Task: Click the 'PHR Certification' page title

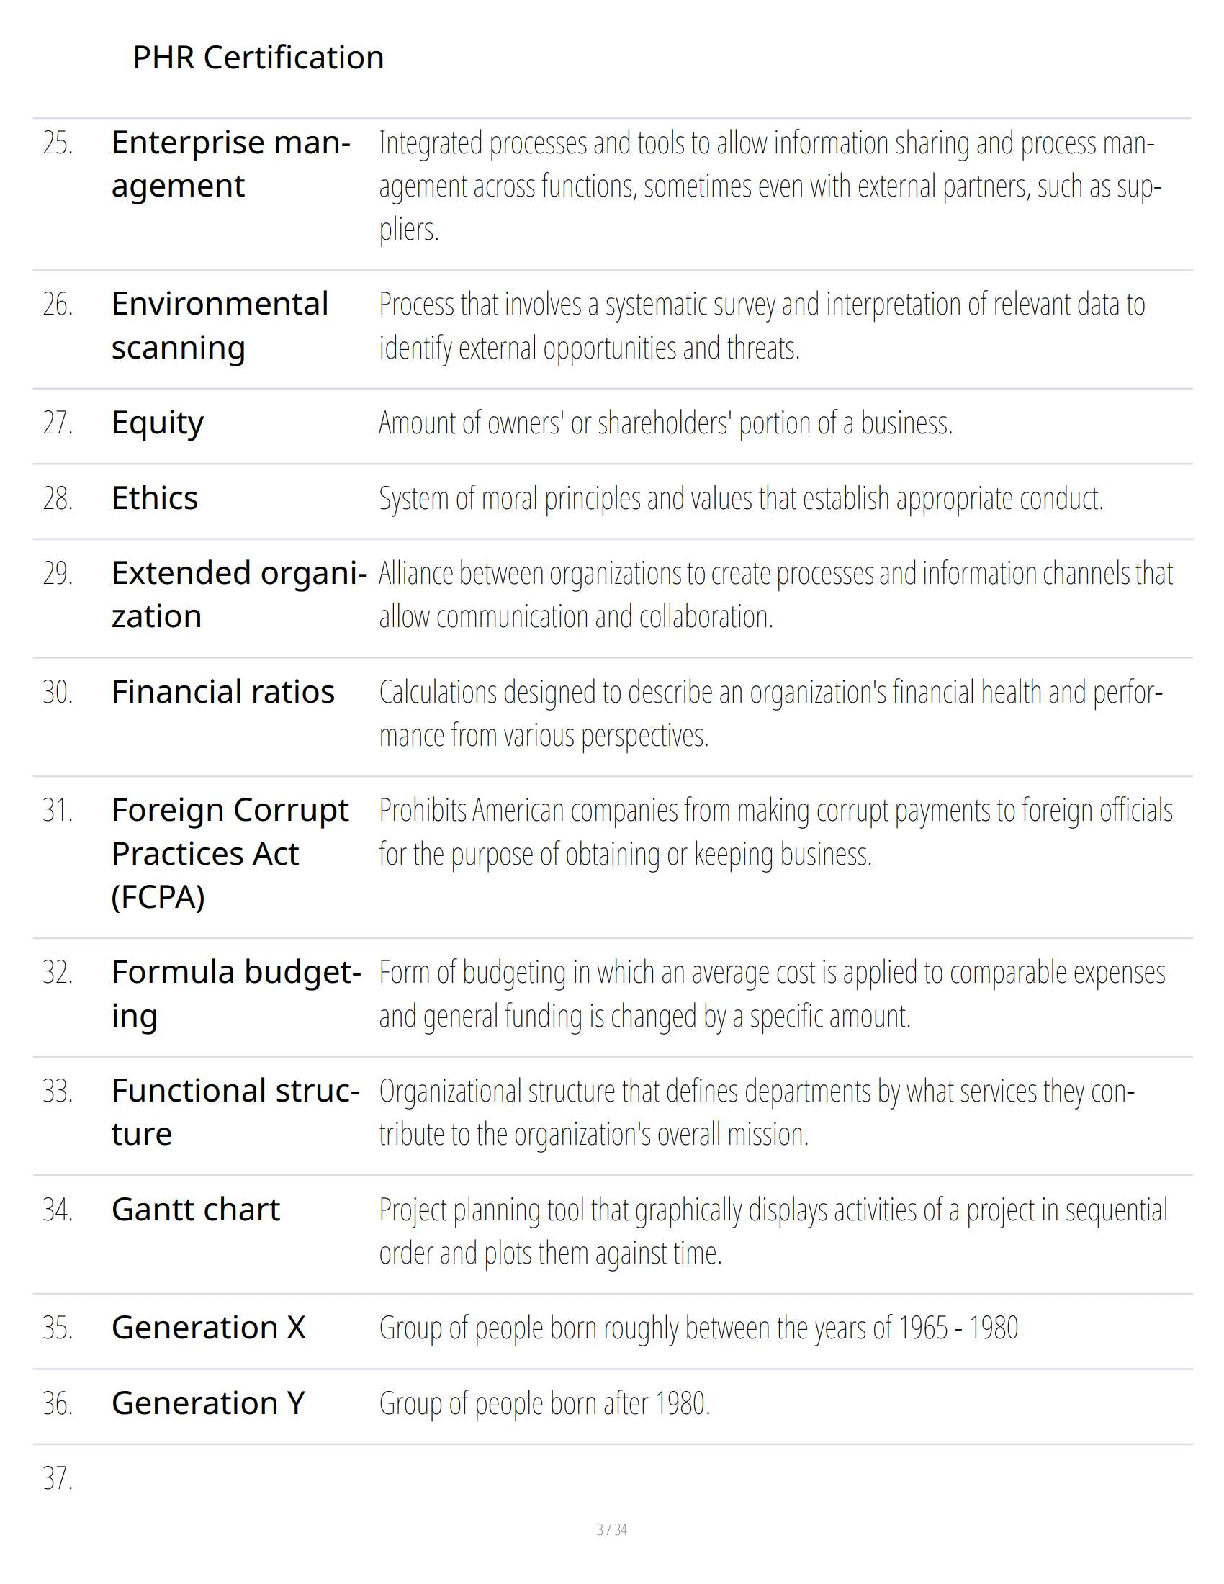Action: 258,57
